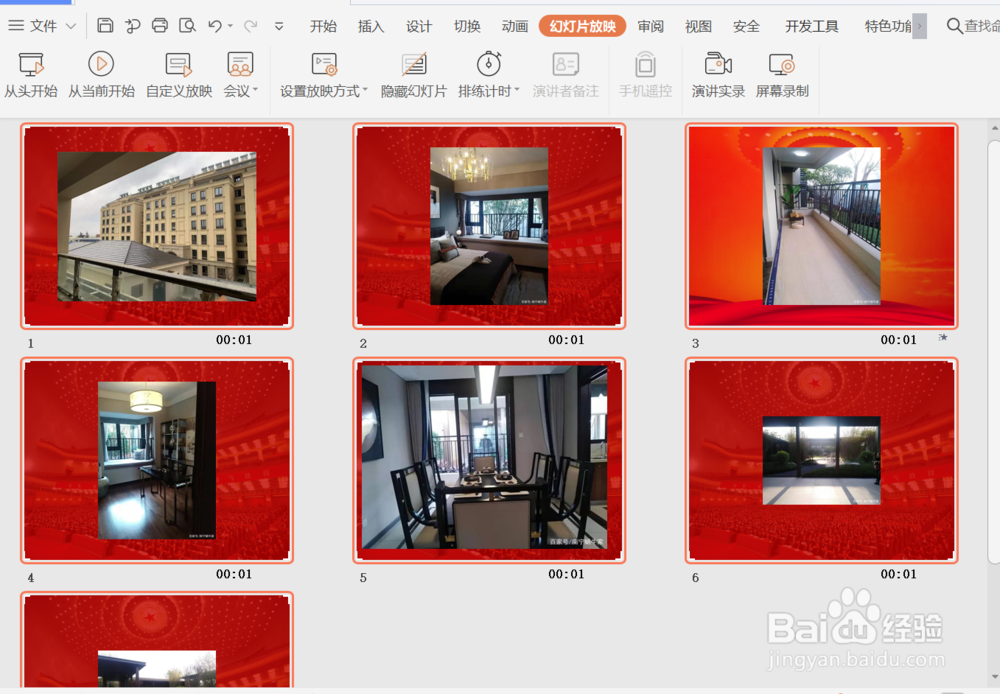
Task: Expand the 设置放映方式 dropdown arrow
Action: coord(365,90)
